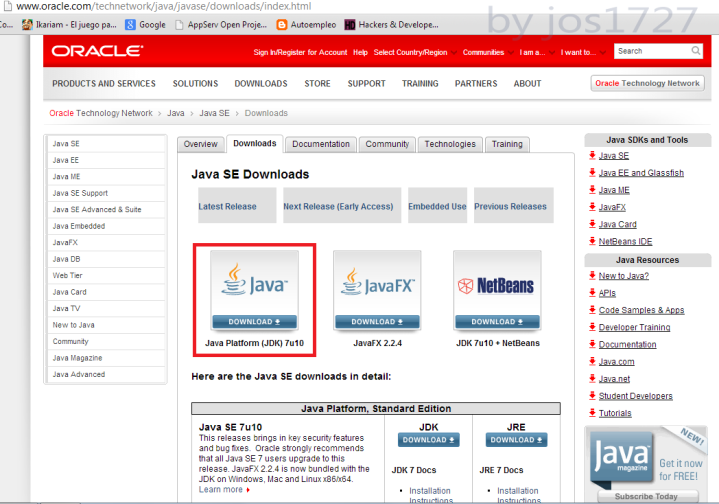This screenshot has height=504, width=719.
Task: Open the Code Samples & Apps link
Action: click(641, 310)
